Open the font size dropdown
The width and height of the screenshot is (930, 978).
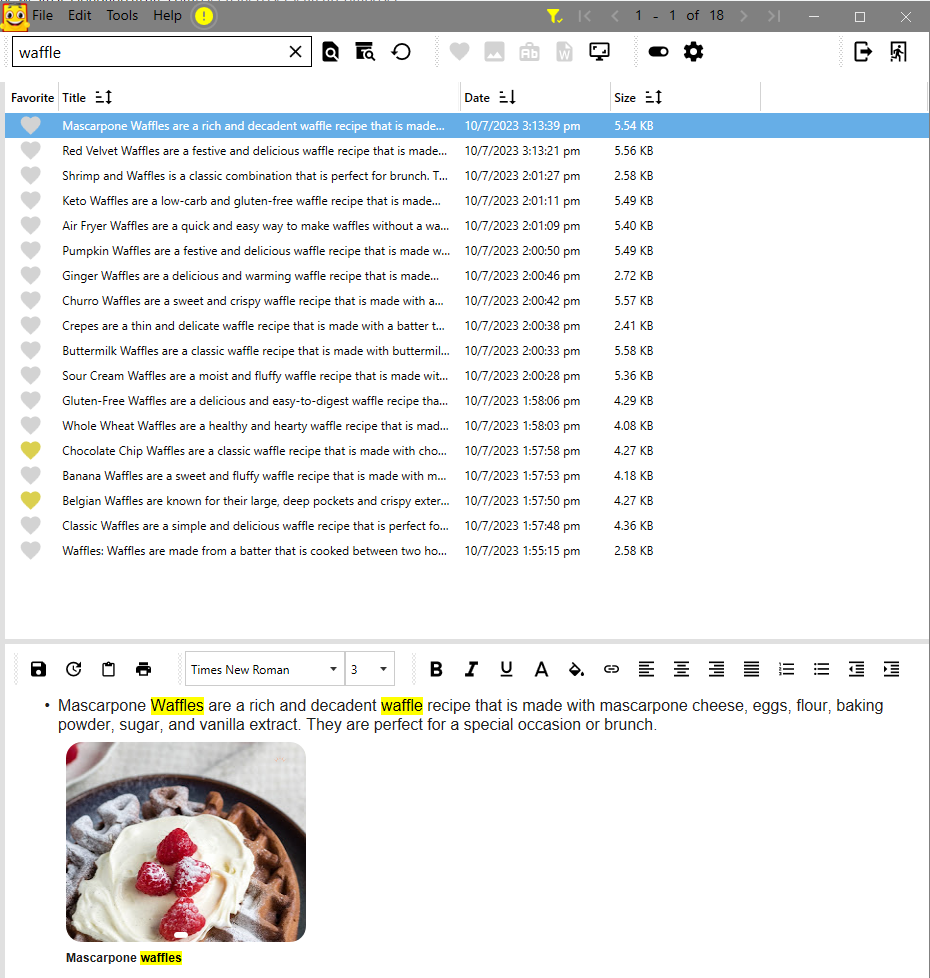pyautogui.click(x=370, y=669)
